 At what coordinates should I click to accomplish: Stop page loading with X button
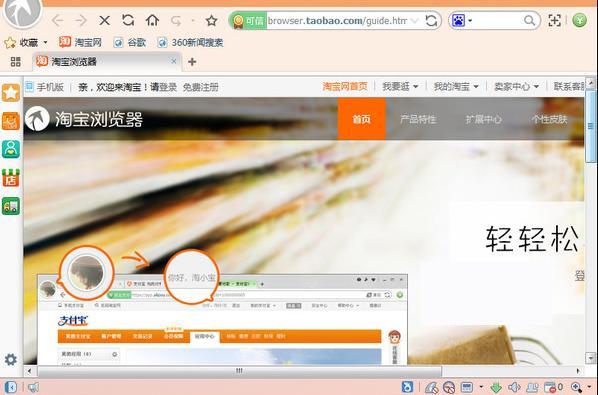tap(104, 21)
